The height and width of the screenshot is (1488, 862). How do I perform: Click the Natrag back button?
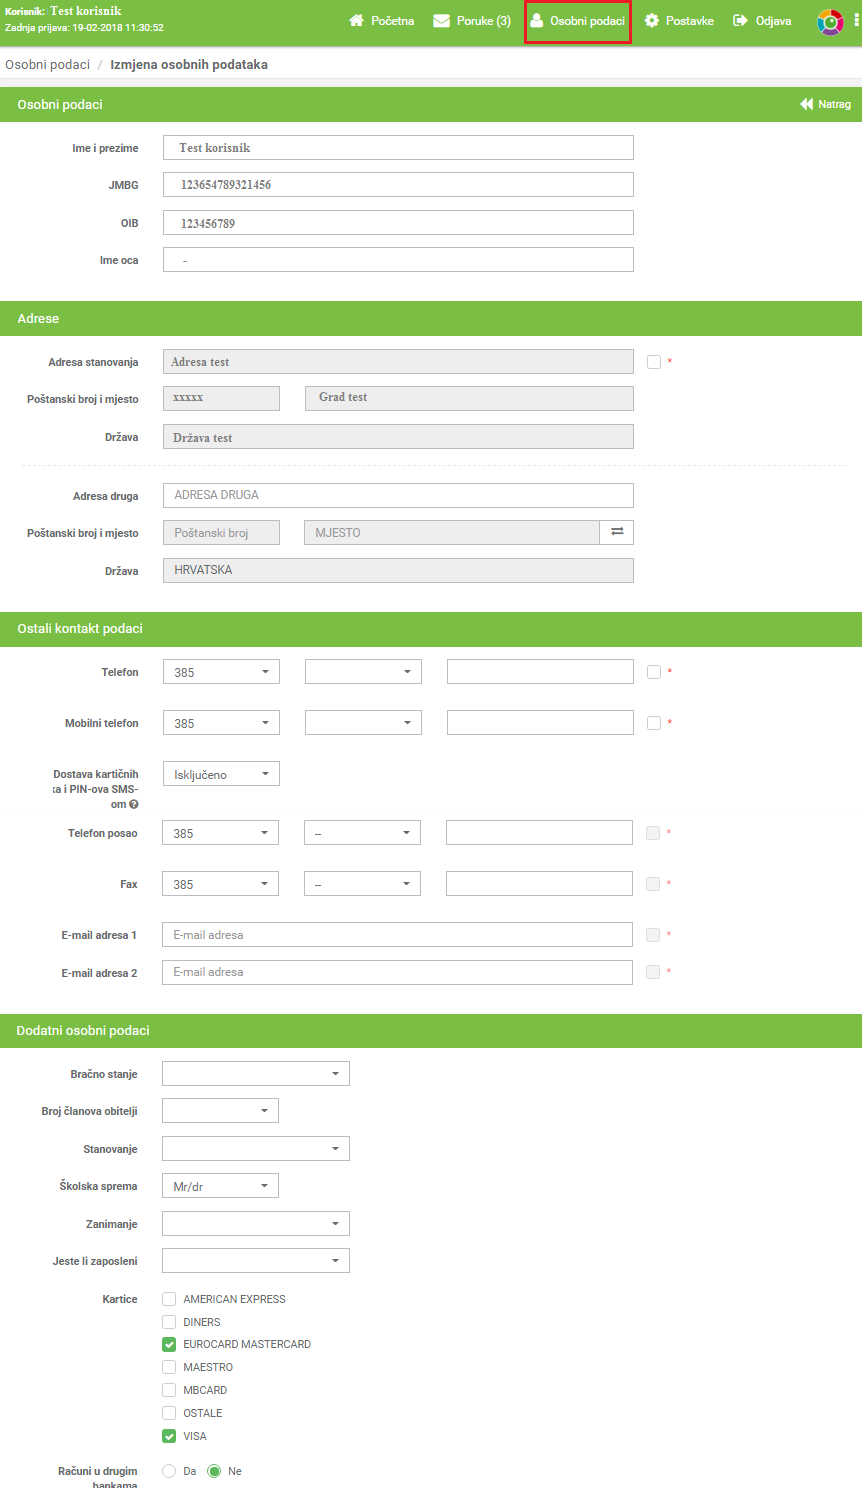[x=825, y=104]
